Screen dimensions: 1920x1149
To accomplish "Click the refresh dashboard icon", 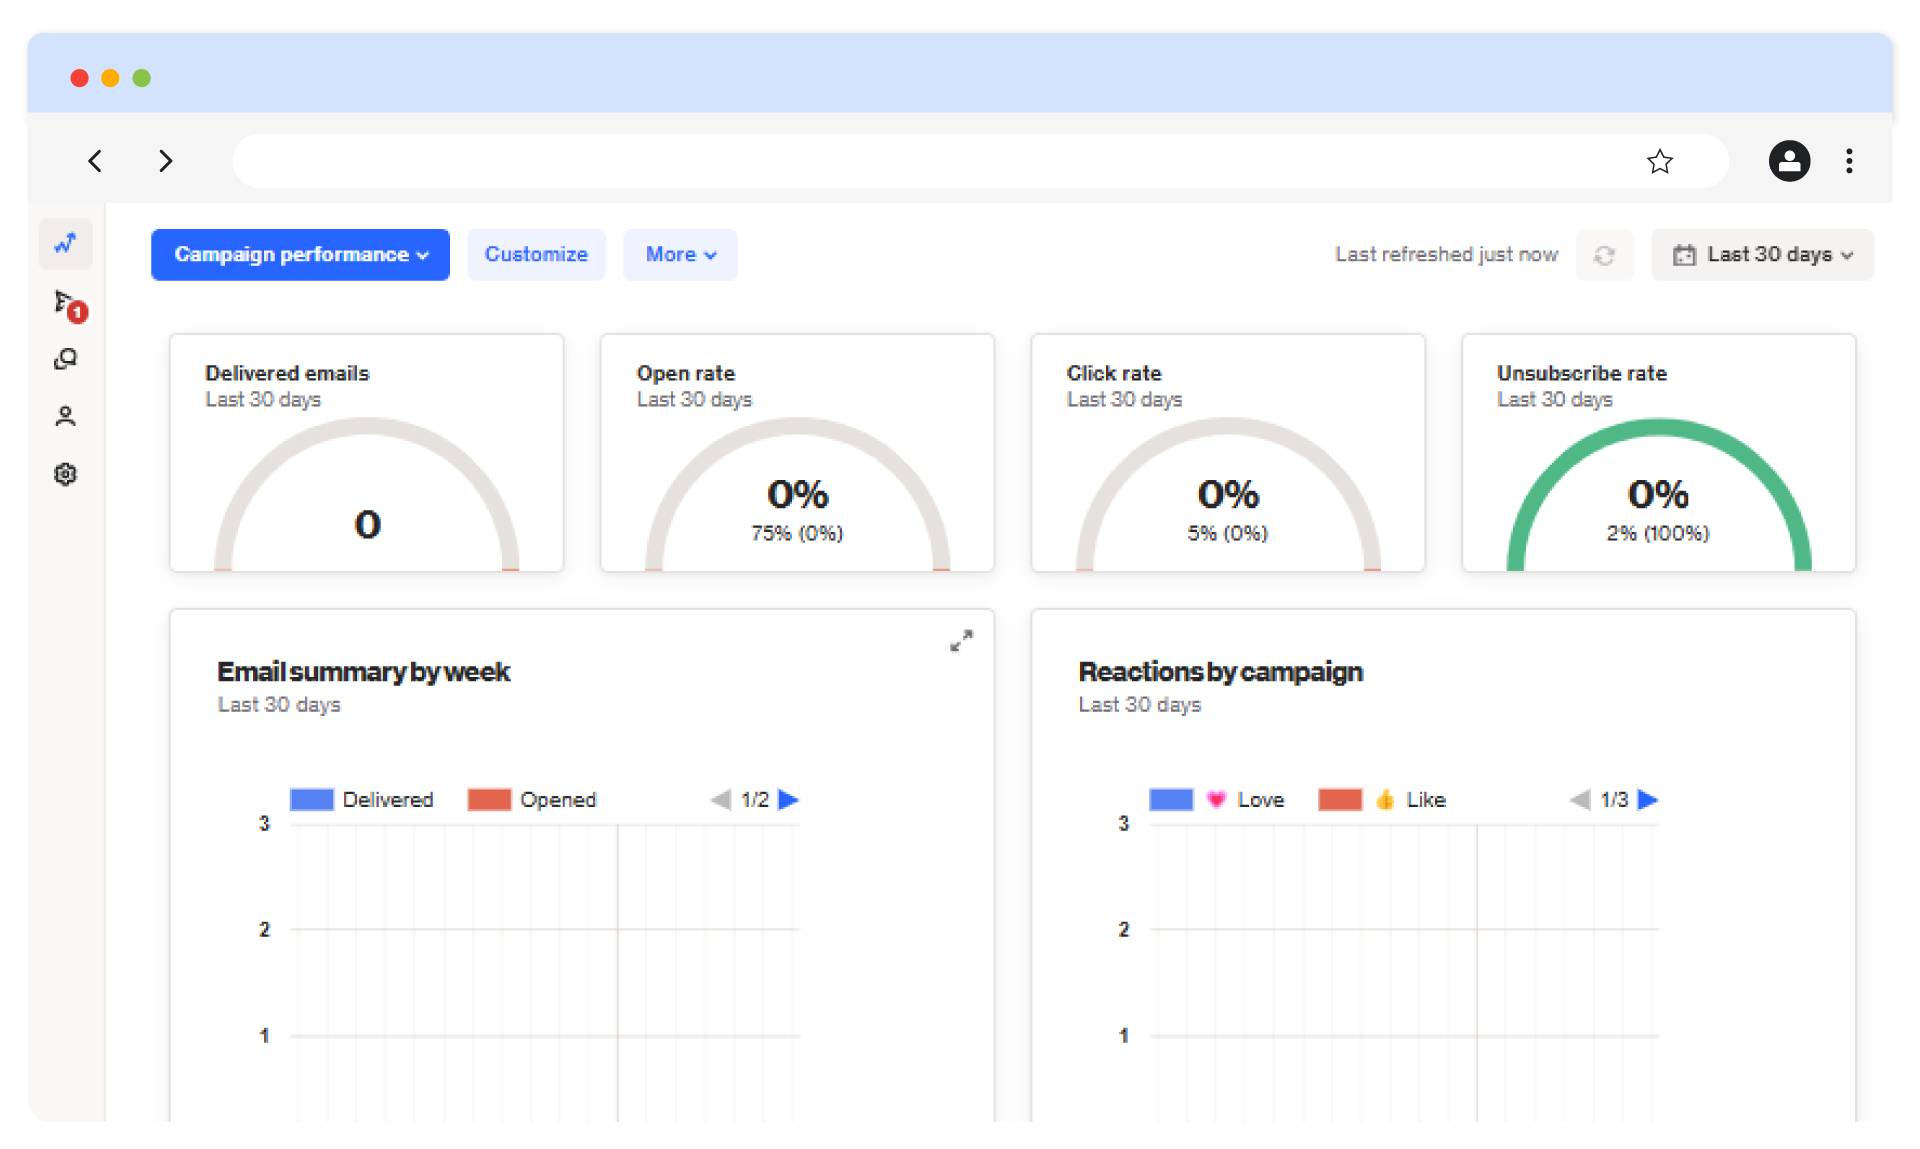I will [x=1604, y=255].
